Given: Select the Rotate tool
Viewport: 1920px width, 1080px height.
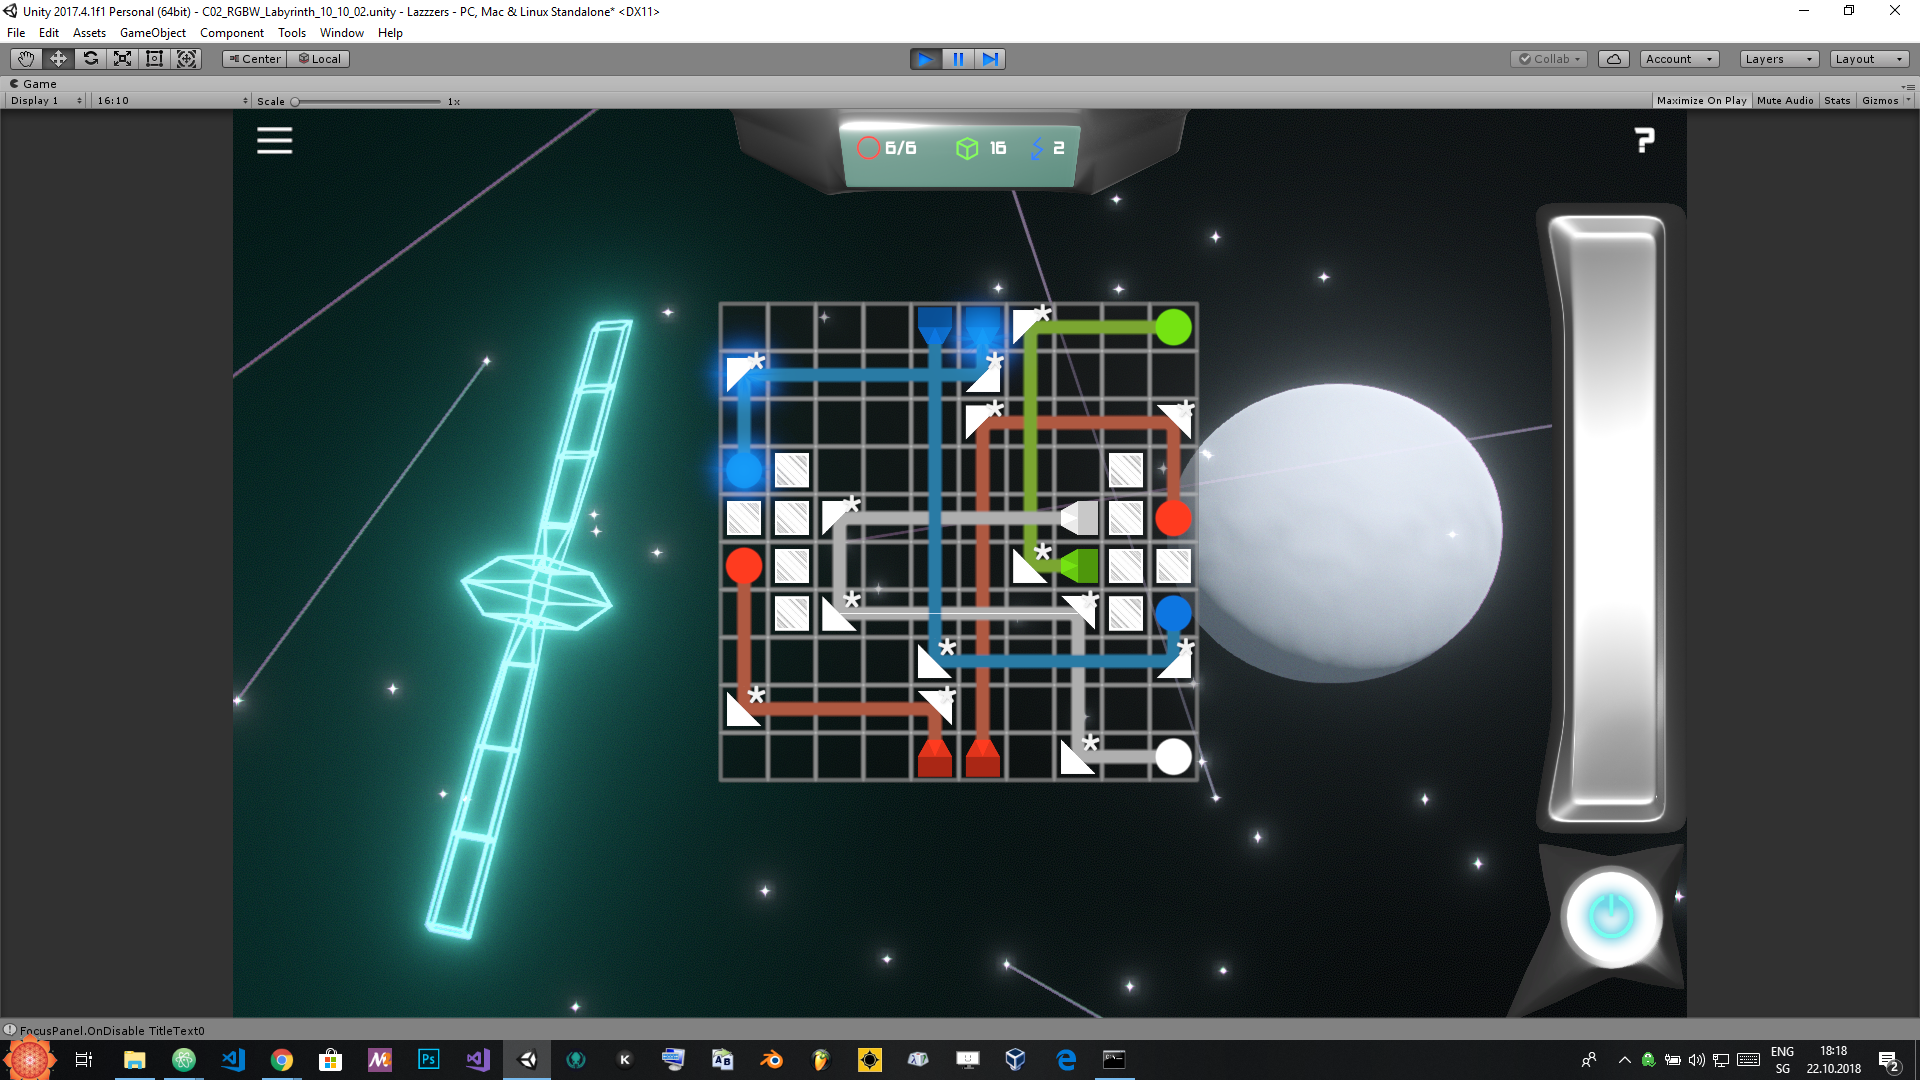Looking at the screenshot, I should (90, 59).
